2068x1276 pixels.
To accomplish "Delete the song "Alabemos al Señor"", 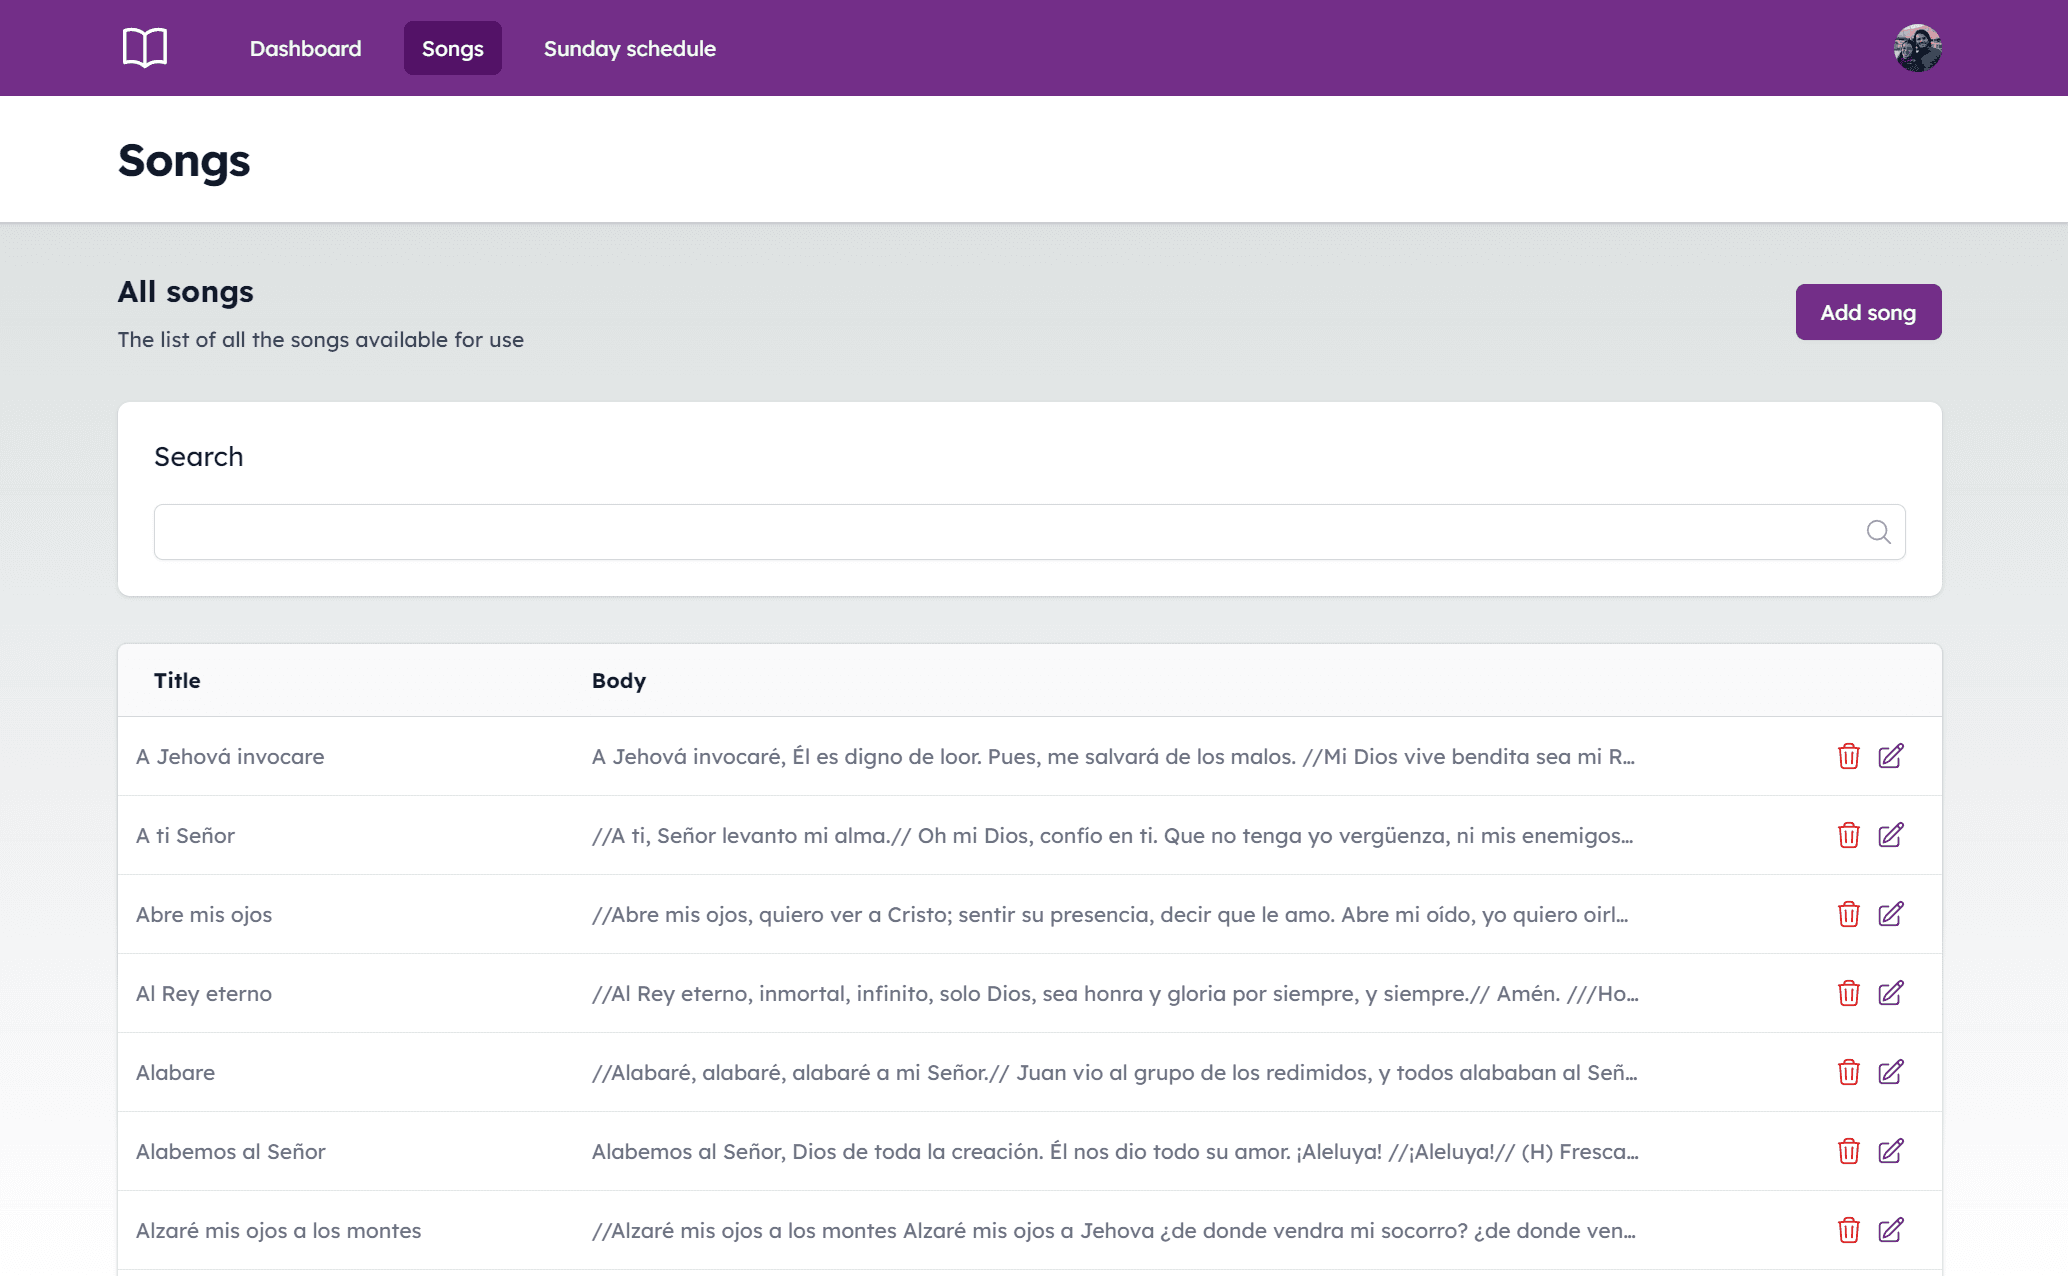I will coord(1848,1151).
